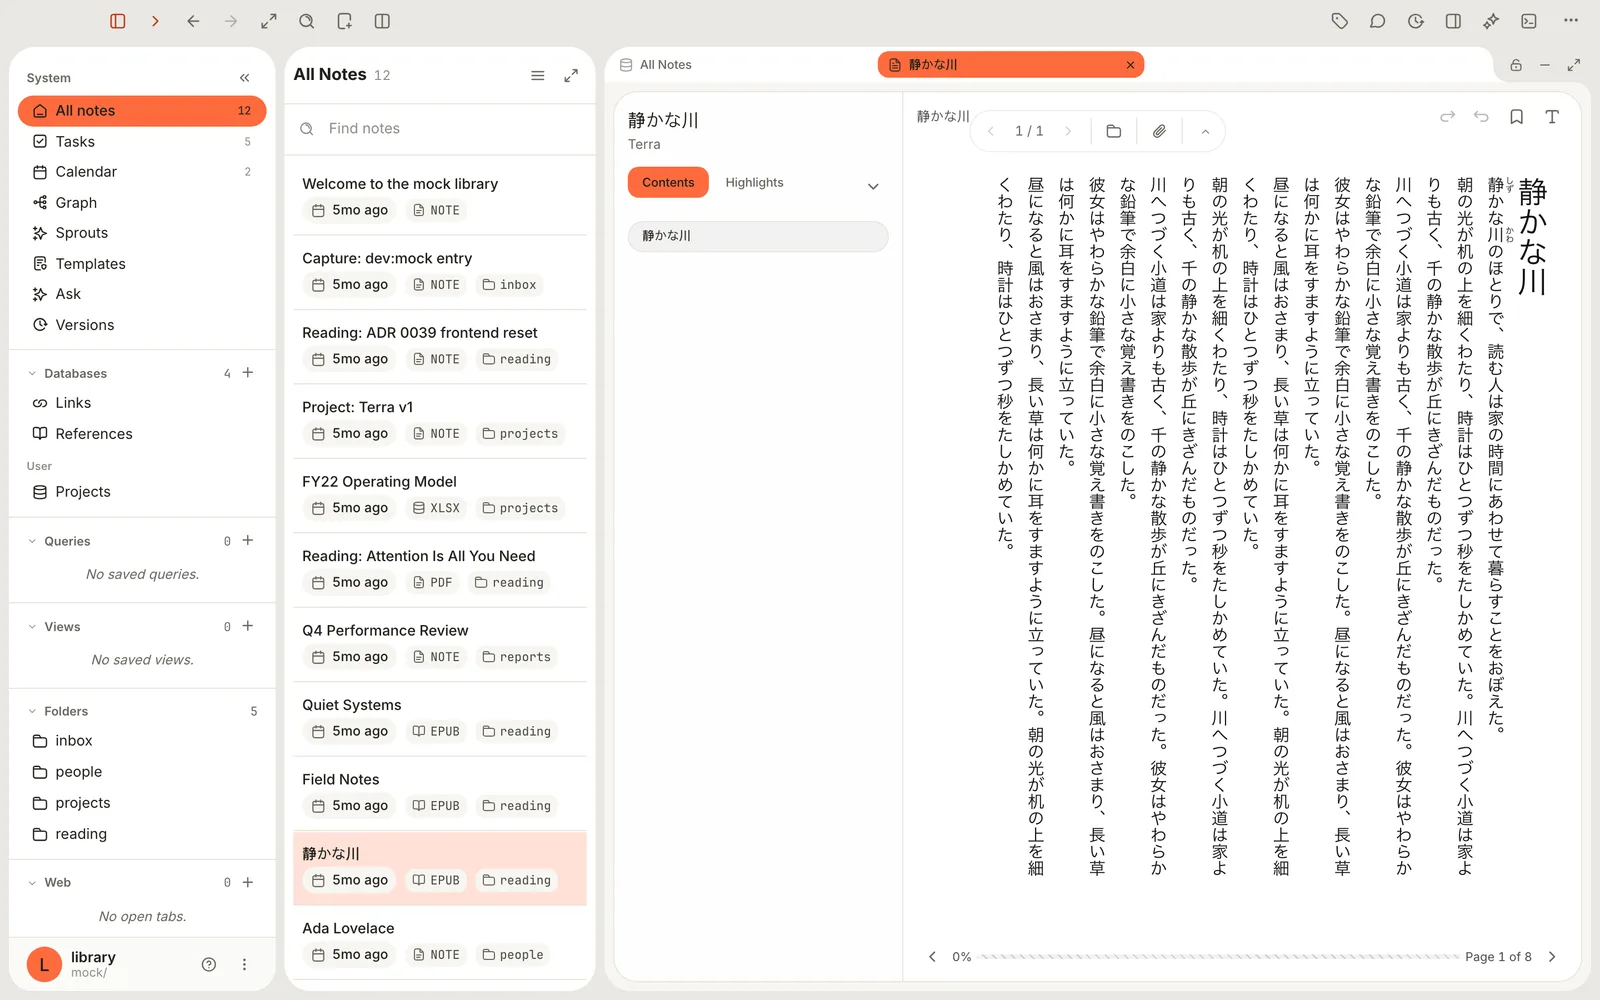Image resolution: width=1600 pixels, height=1000 pixels.
Task: Add a new database with plus
Action: click(x=248, y=373)
